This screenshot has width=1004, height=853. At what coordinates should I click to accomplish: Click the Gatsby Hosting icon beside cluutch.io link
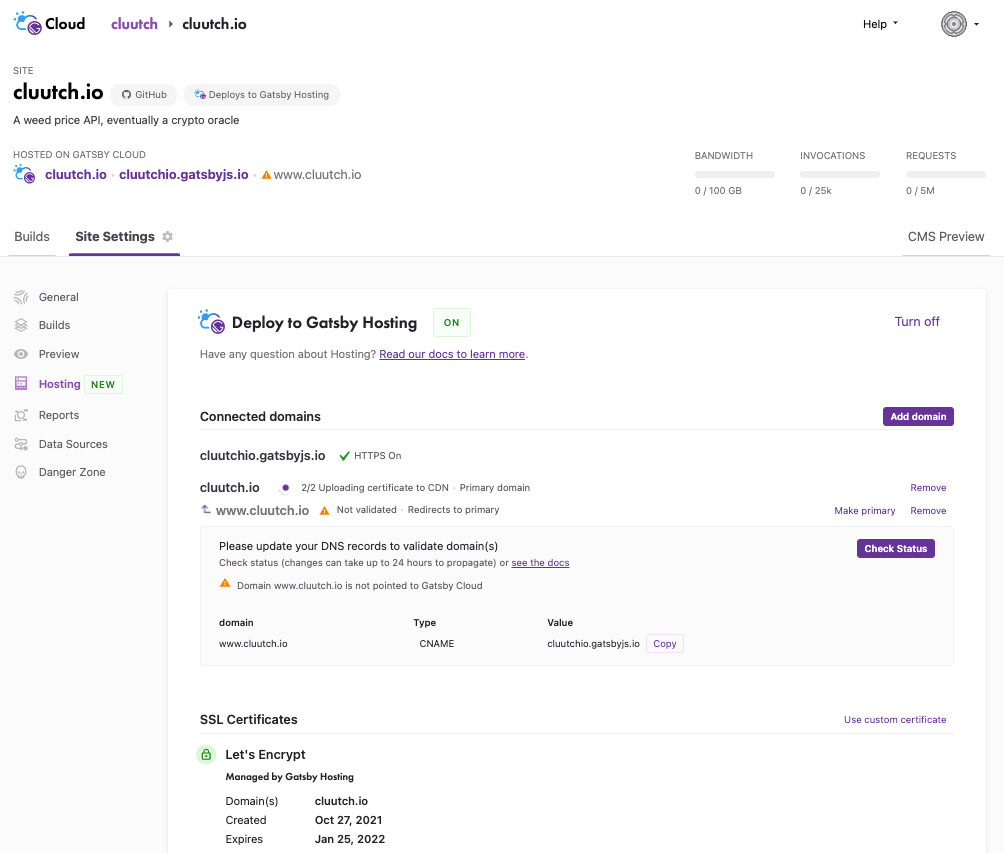(24, 174)
